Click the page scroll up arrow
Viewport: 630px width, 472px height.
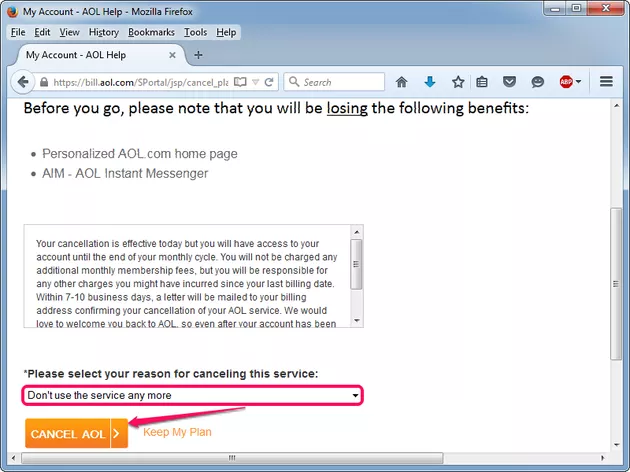click(616, 106)
